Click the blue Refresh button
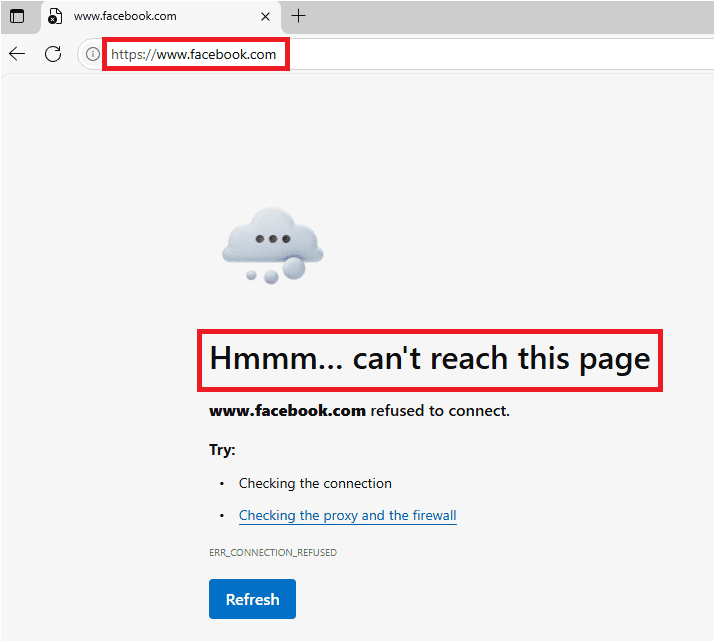This screenshot has width=715, height=642. [x=252, y=599]
